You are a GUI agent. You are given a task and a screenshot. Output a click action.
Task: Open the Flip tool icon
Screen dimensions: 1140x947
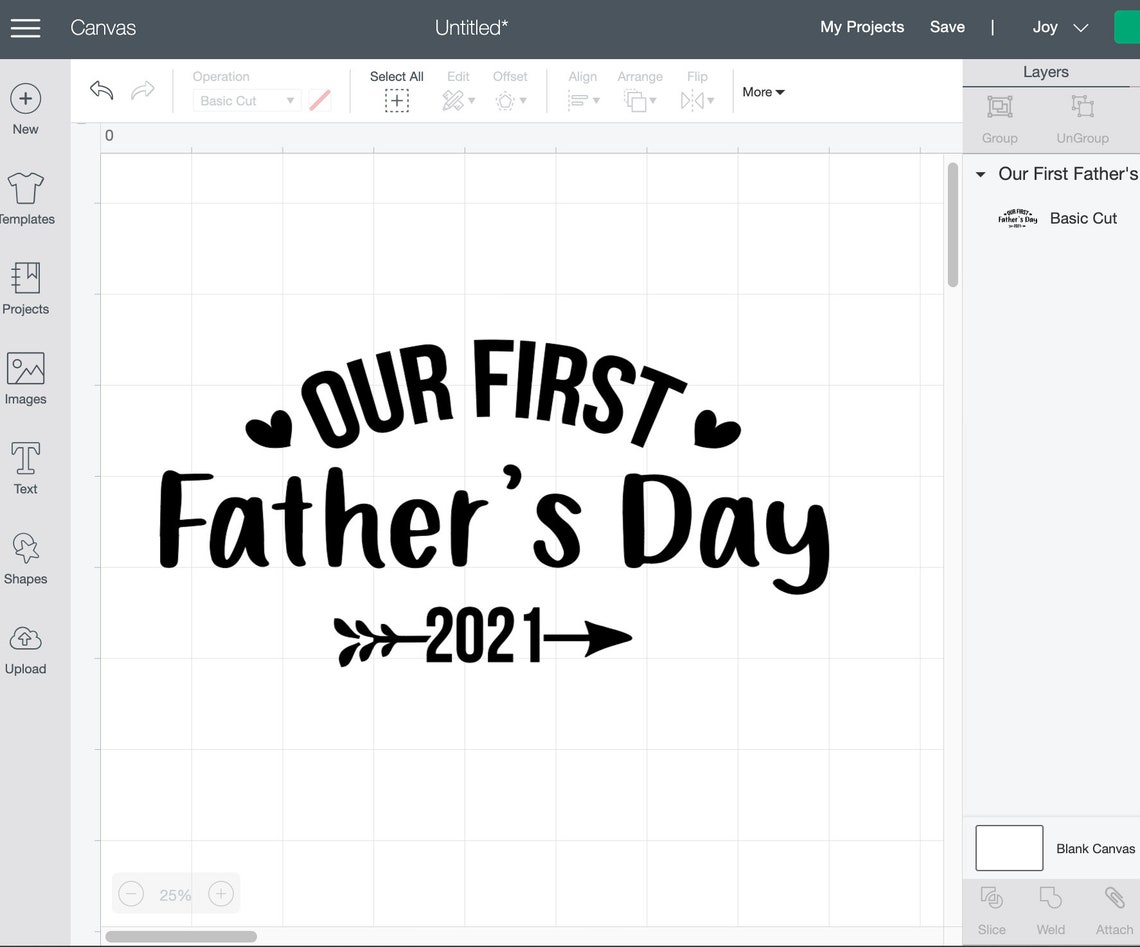pos(691,100)
